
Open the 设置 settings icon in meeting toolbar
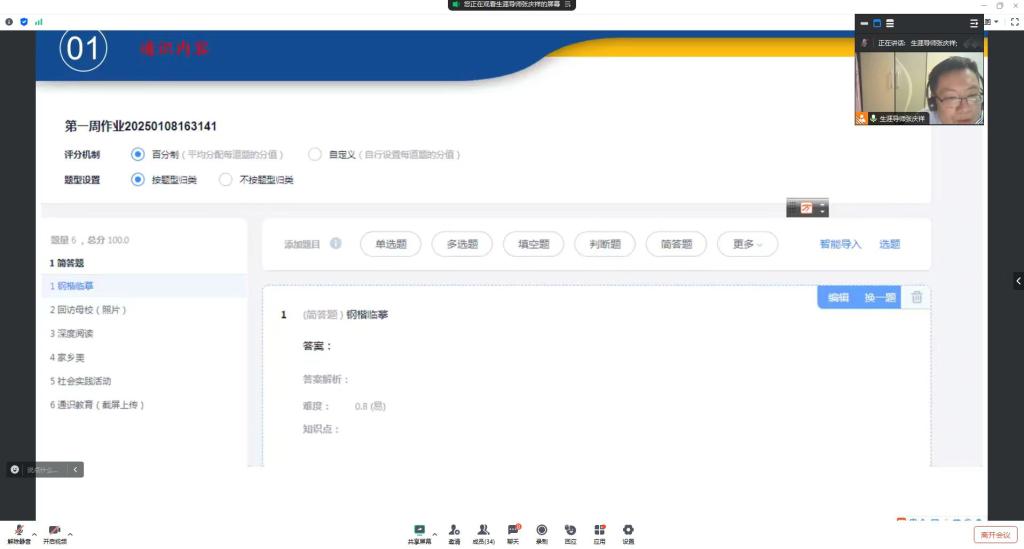tap(628, 530)
